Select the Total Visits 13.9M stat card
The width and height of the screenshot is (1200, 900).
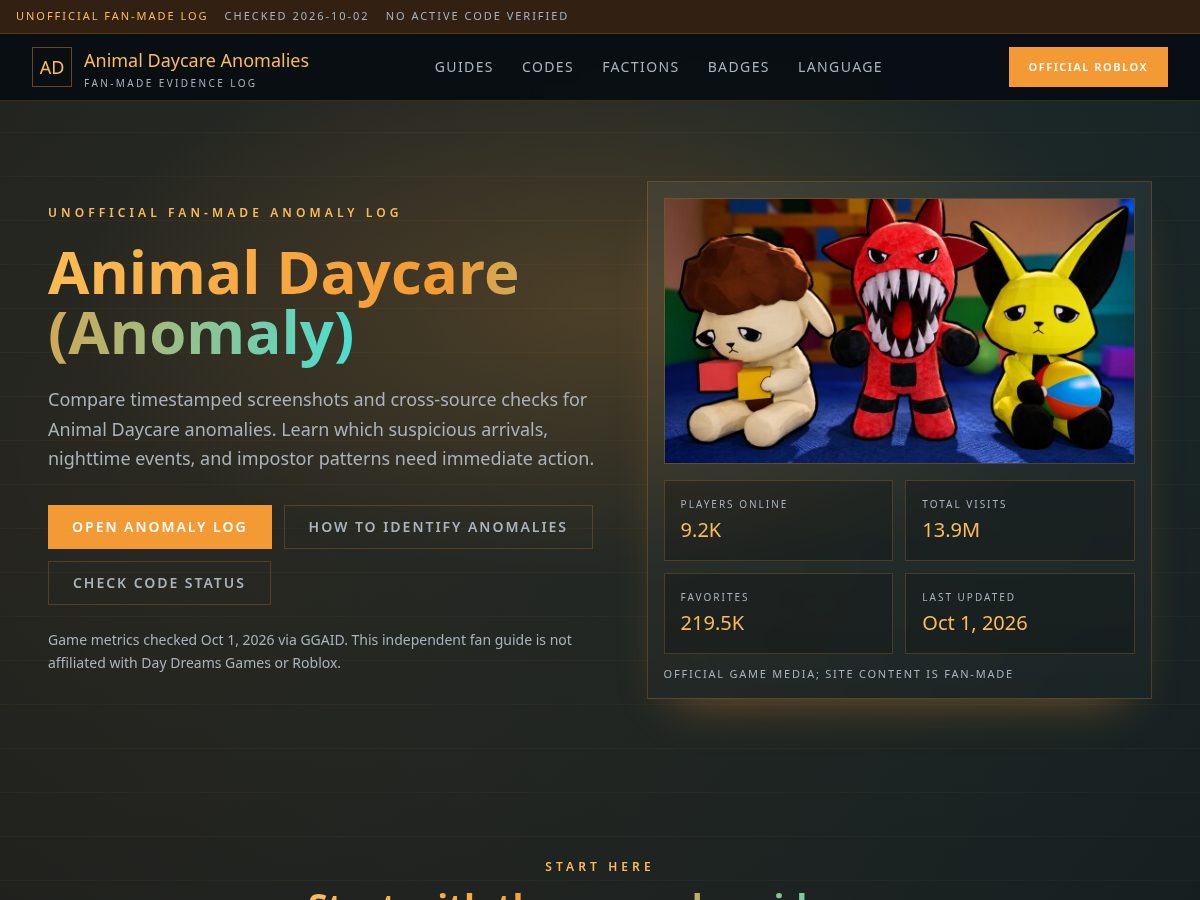tap(1020, 520)
